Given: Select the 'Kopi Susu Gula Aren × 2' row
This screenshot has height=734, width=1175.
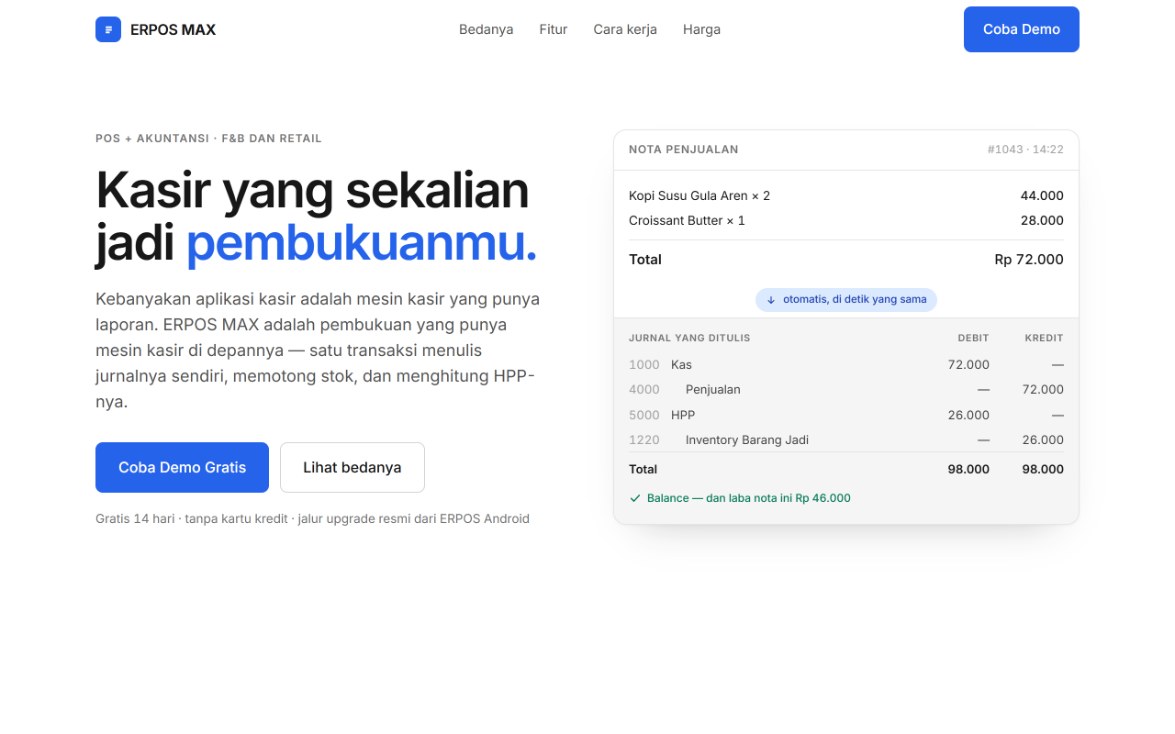Looking at the screenshot, I should click(x=846, y=196).
